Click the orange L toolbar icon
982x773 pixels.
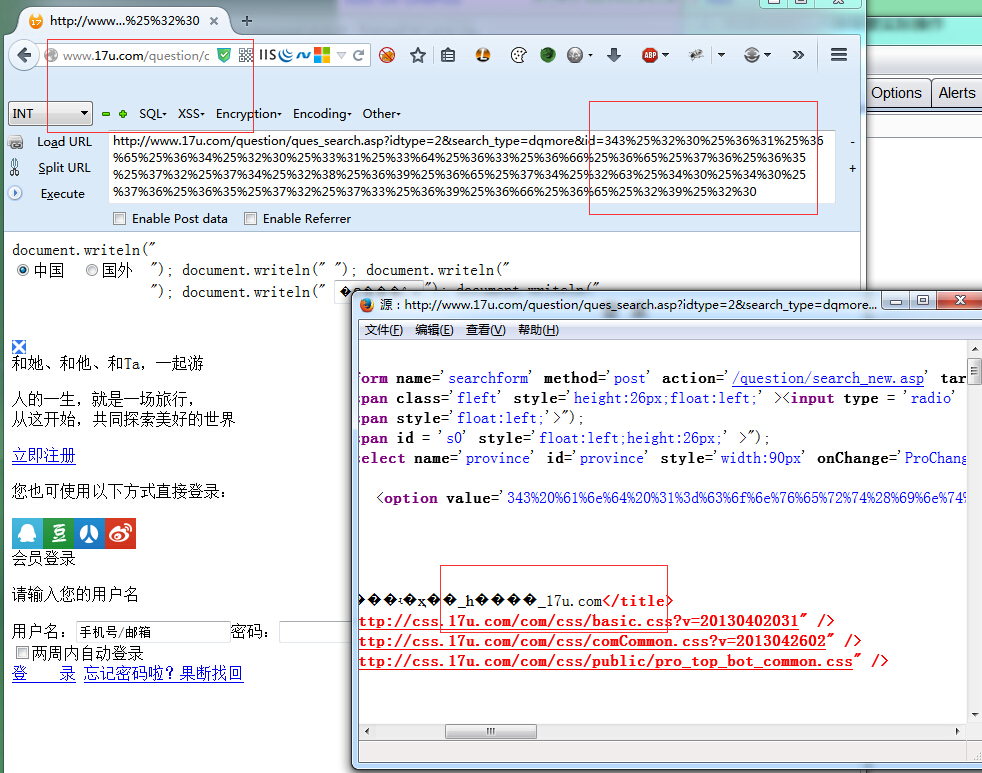(483, 55)
